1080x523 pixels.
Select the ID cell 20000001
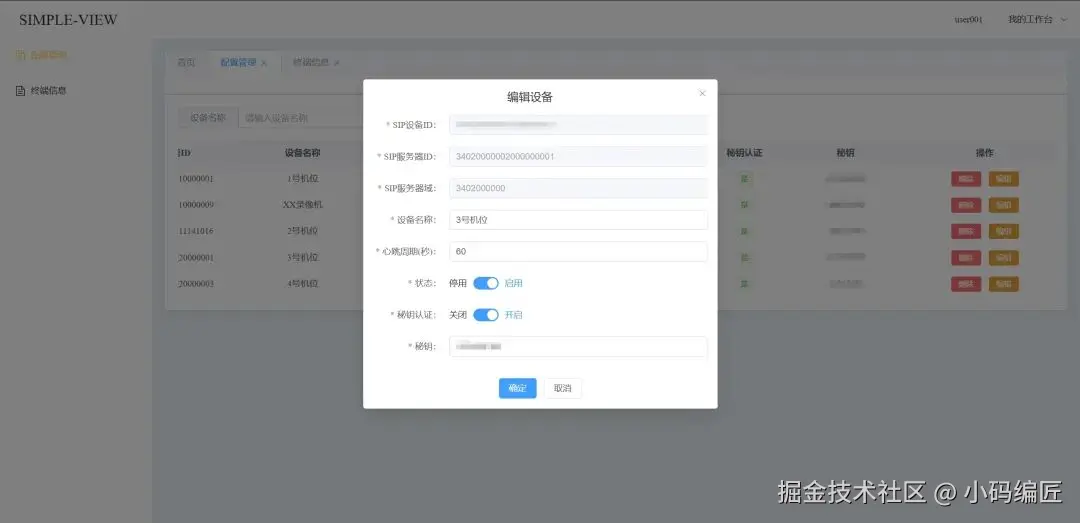[x=196, y=258]
